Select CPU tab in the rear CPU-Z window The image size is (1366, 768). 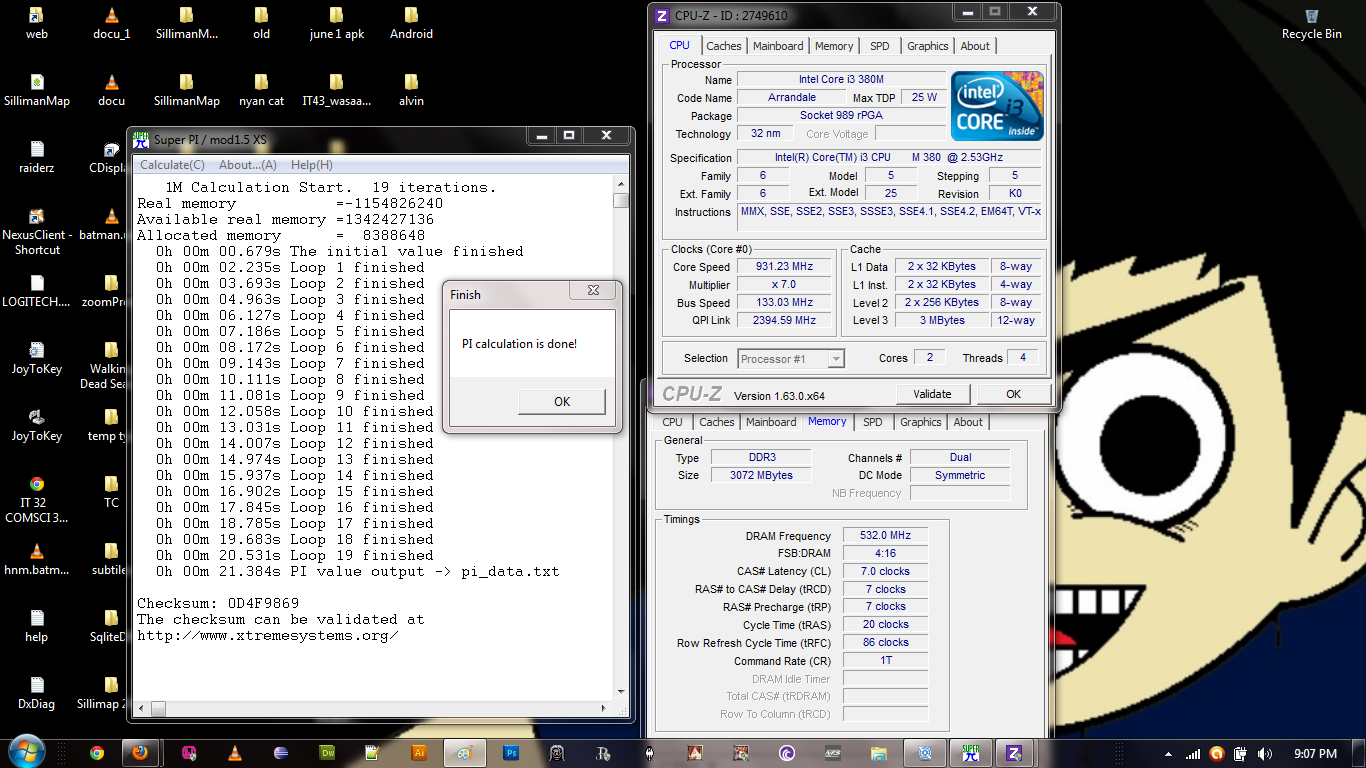tap(673, 422)
